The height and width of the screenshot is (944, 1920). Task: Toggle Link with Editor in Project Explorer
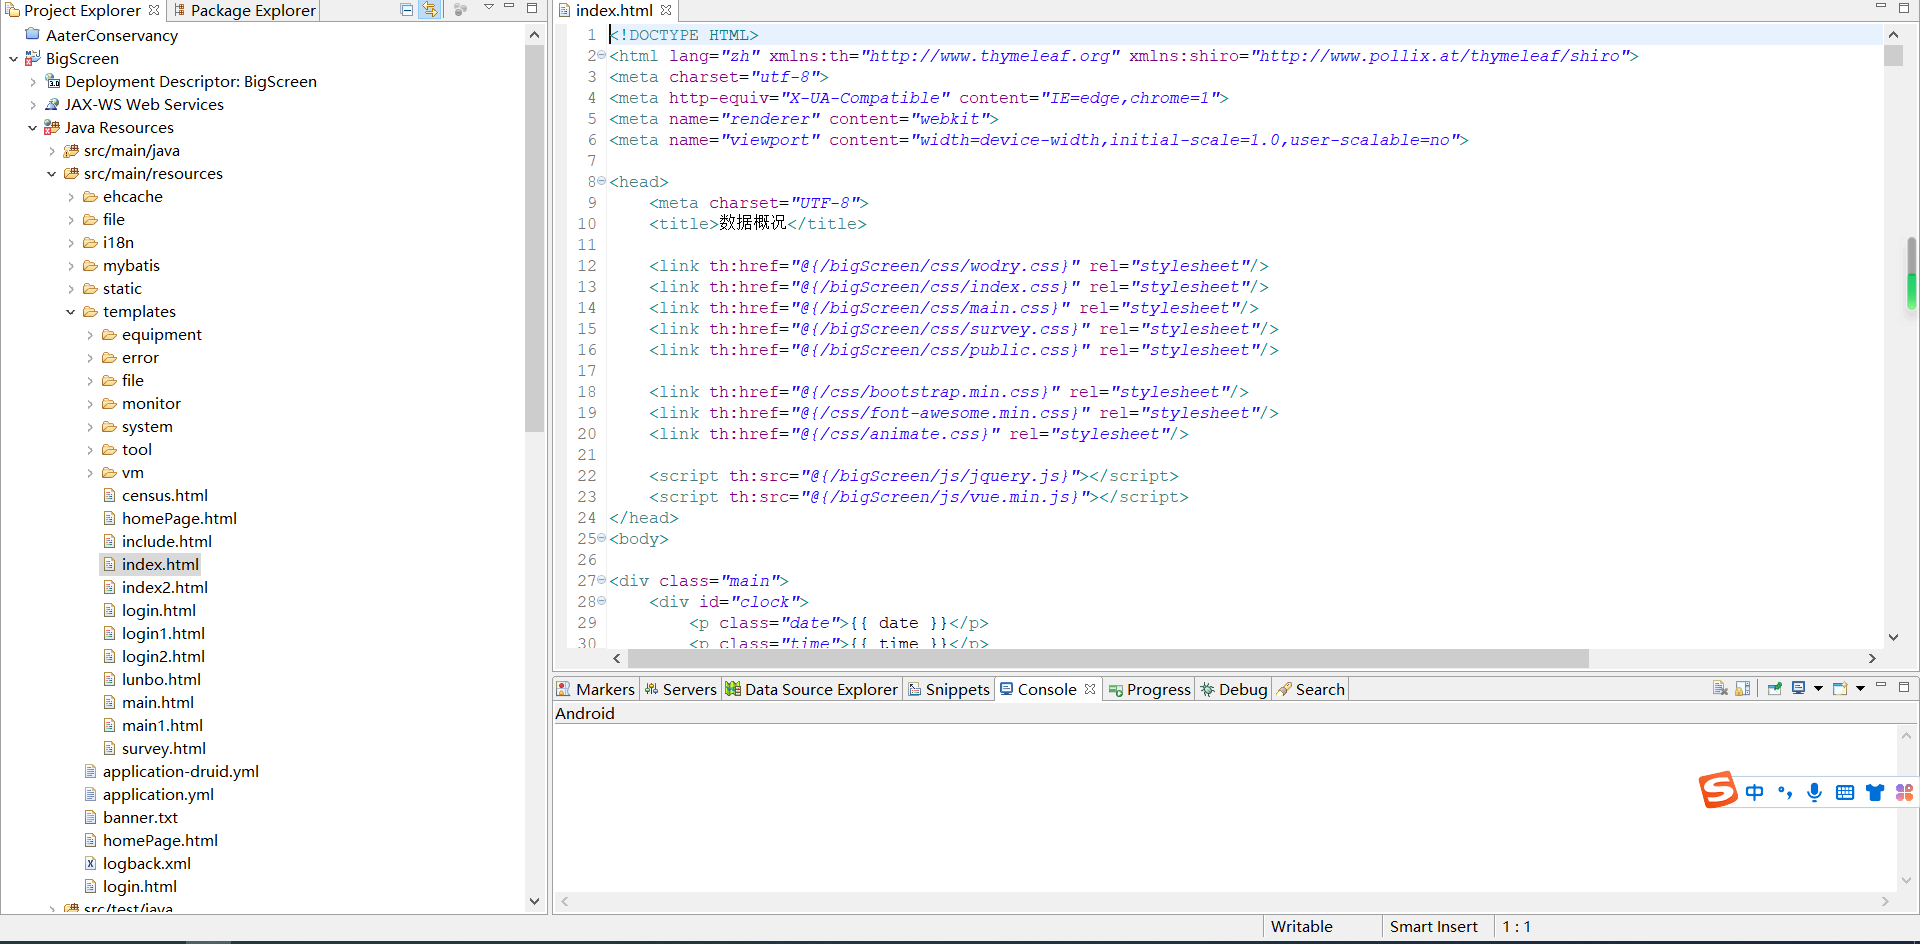coord(430,10)
